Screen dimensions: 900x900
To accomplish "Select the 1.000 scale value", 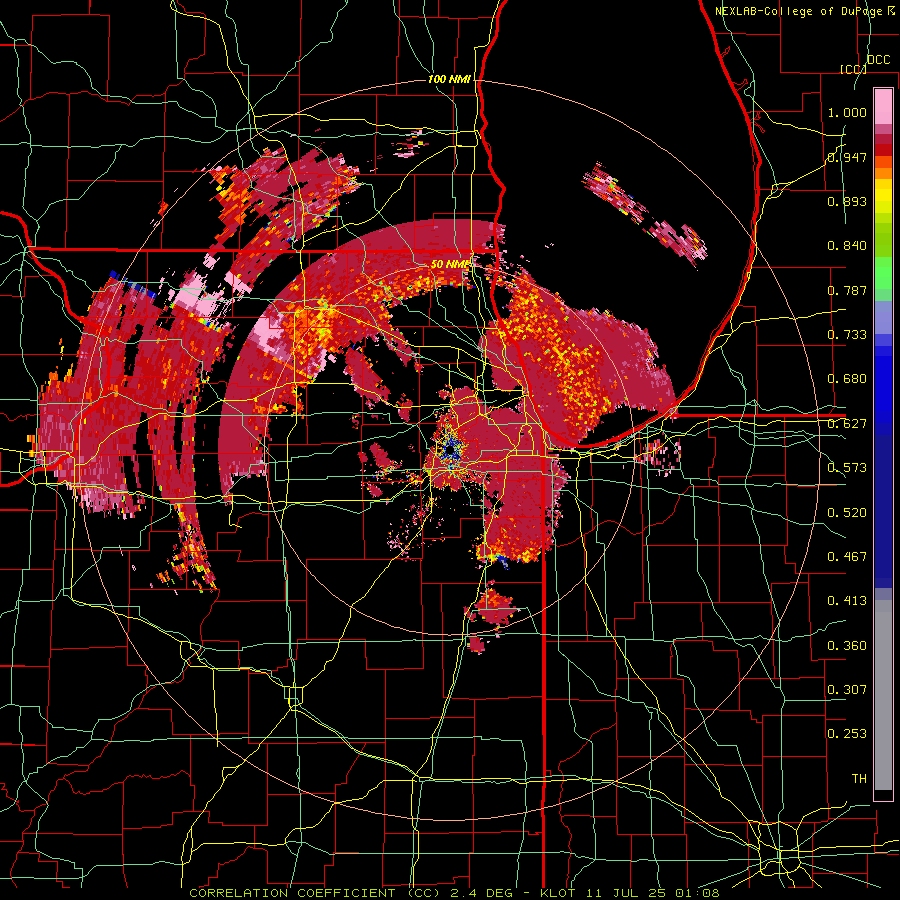I will 847,112.
